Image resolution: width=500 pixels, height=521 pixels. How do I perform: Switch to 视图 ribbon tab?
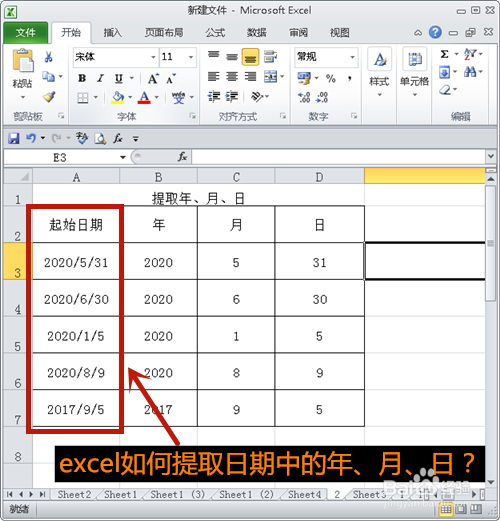pyautogui.click(x=340, y=33)
